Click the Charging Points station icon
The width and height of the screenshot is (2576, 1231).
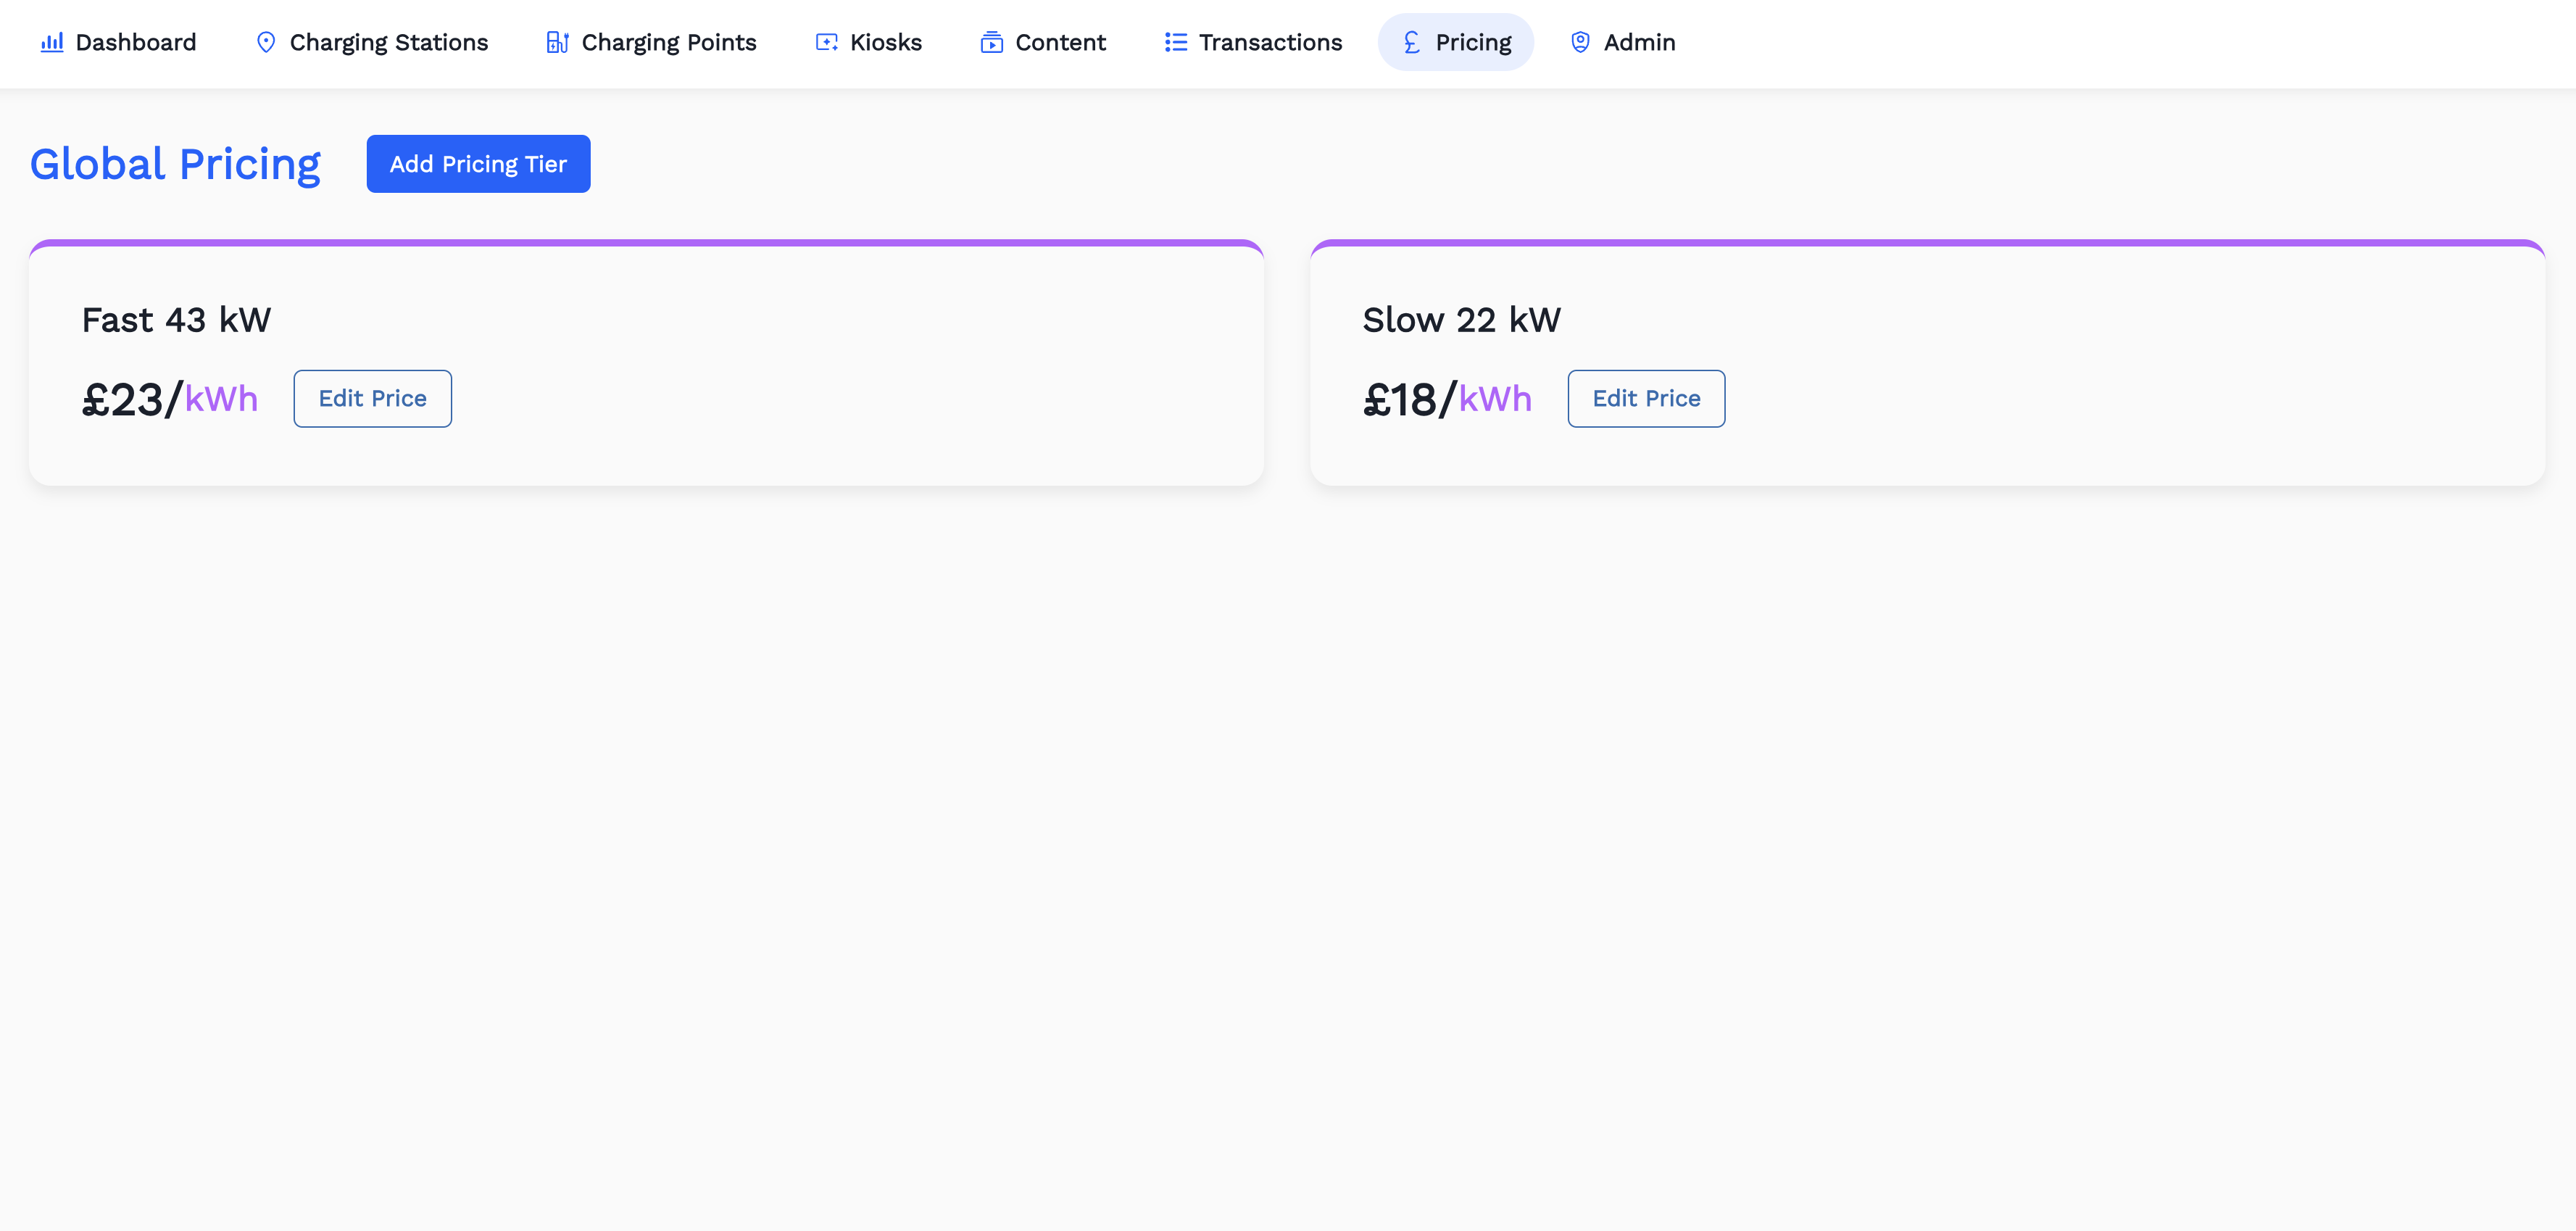[x=557, y=42]
